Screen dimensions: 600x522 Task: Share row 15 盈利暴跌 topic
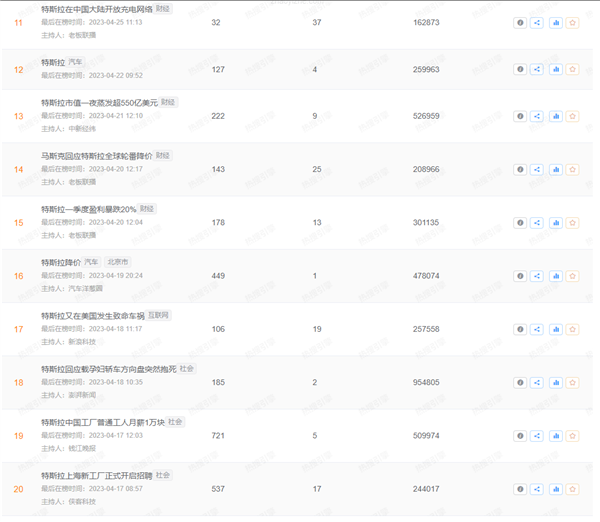(x=537, y=223)
